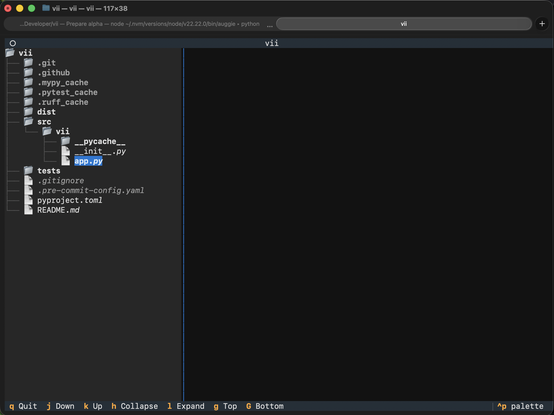Switch to the Developer/vii Prepare alpha tab
This screenshot has height=415, width=554.
pos(140,24)
